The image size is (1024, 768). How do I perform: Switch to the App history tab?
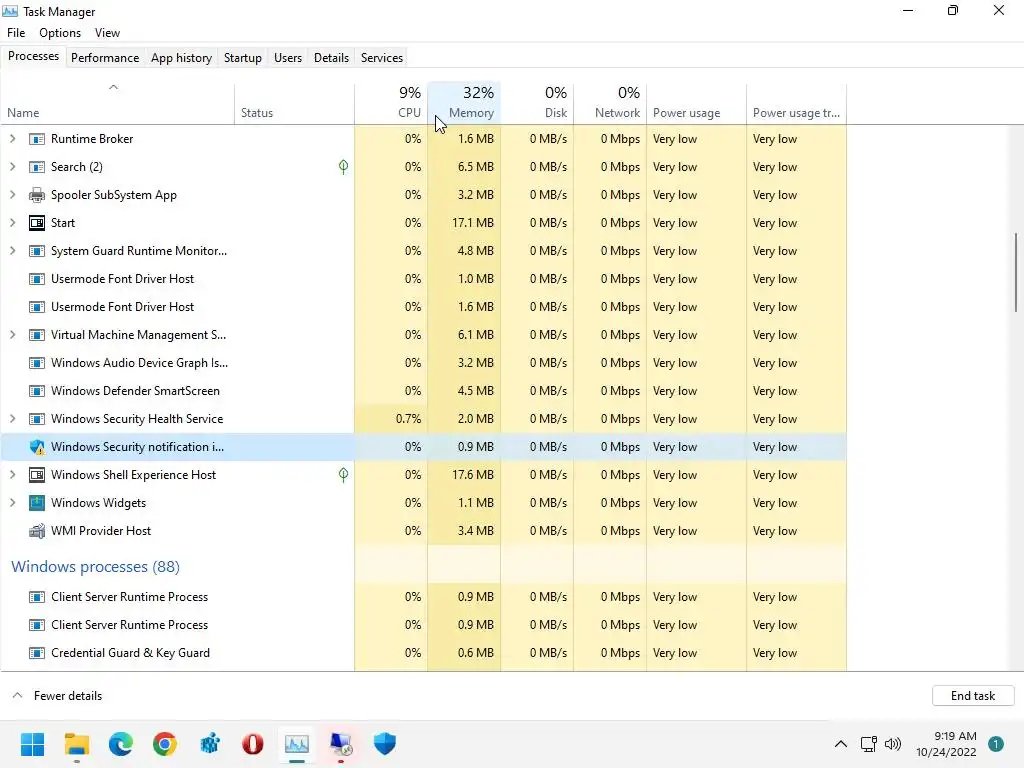tap(182, 58)
